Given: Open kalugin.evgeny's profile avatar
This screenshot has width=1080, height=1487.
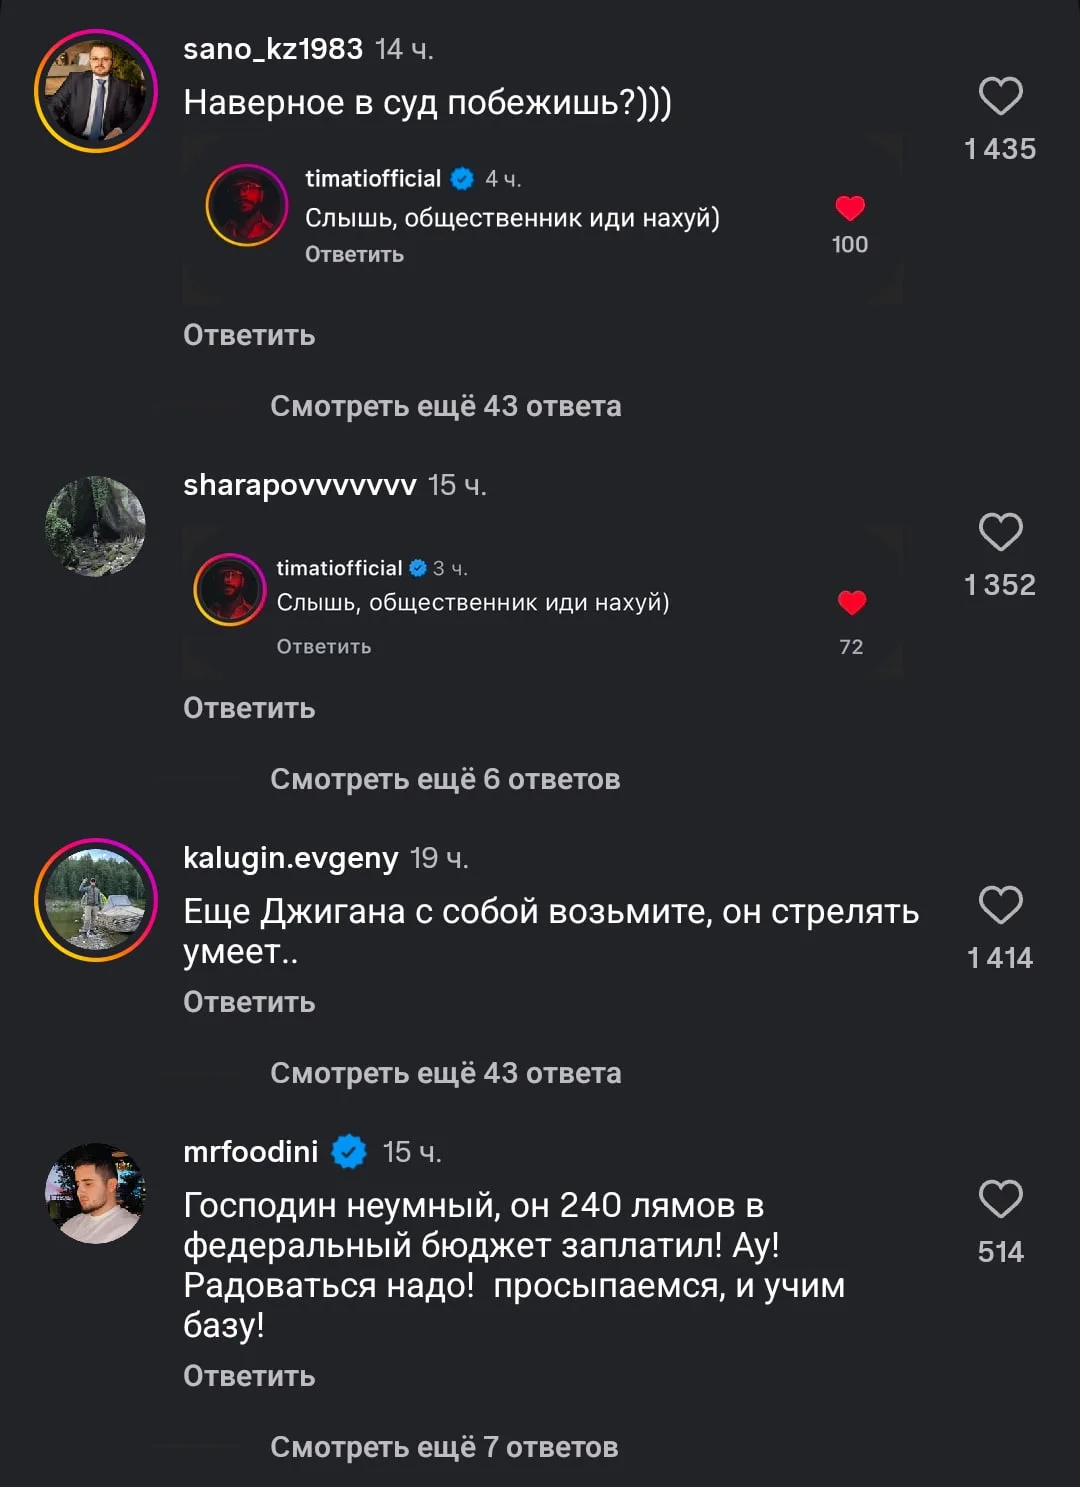Looking at the screenshot, I should coord(96,900).
